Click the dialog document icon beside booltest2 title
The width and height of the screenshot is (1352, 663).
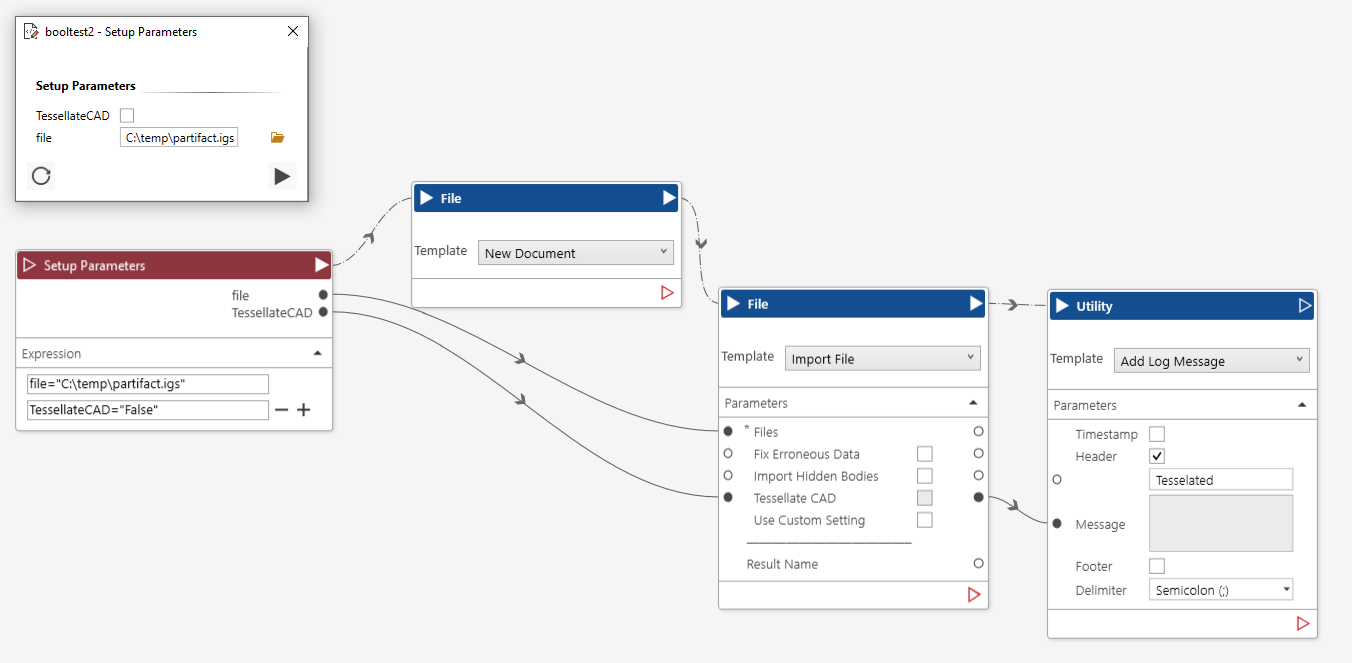(x=31, y=31)
